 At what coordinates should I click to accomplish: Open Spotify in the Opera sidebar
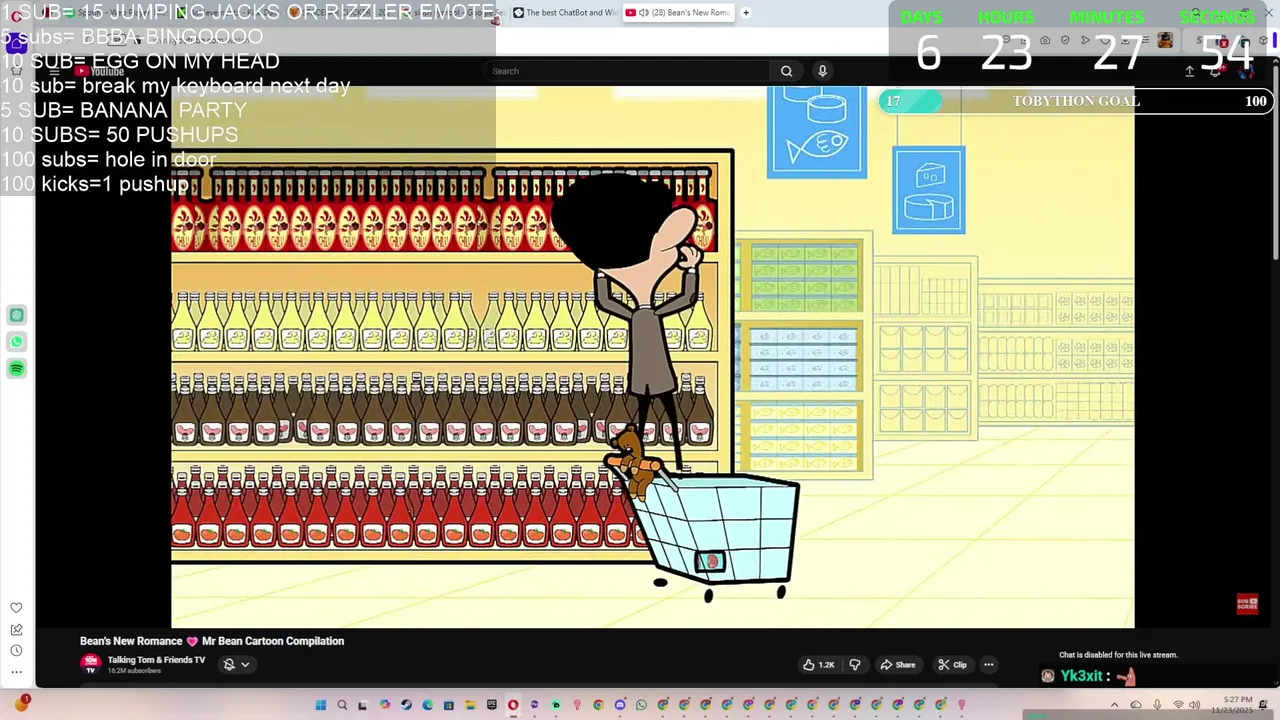[x=17, y=369]
